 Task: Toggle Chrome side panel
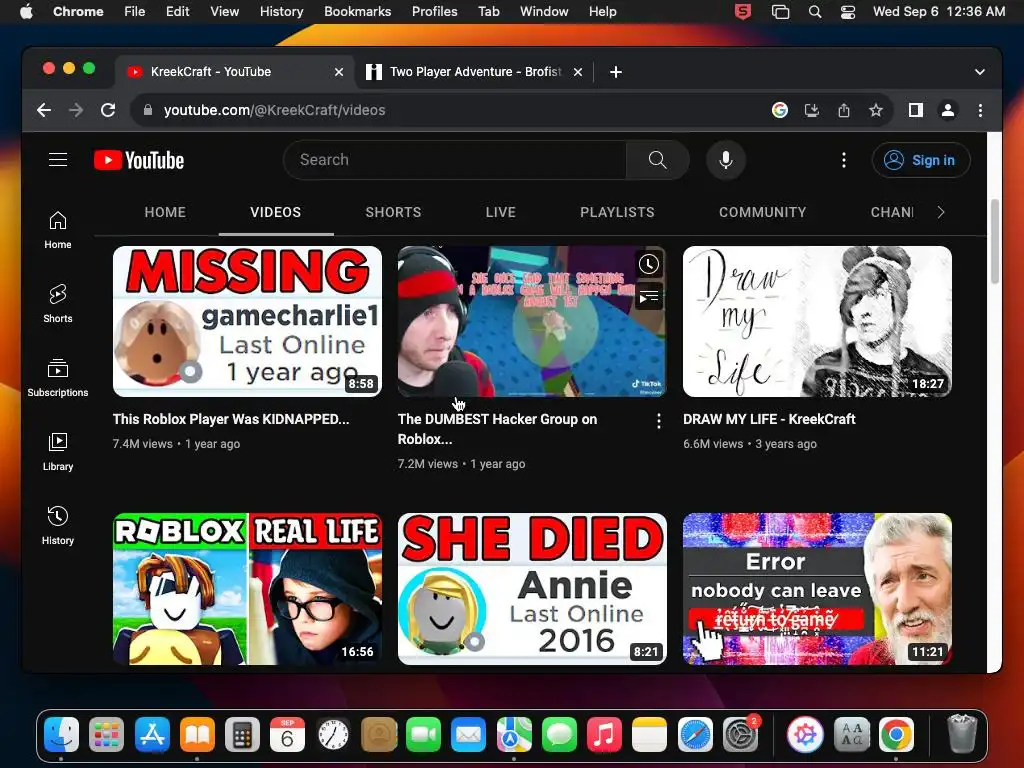(x=916, y=110)
